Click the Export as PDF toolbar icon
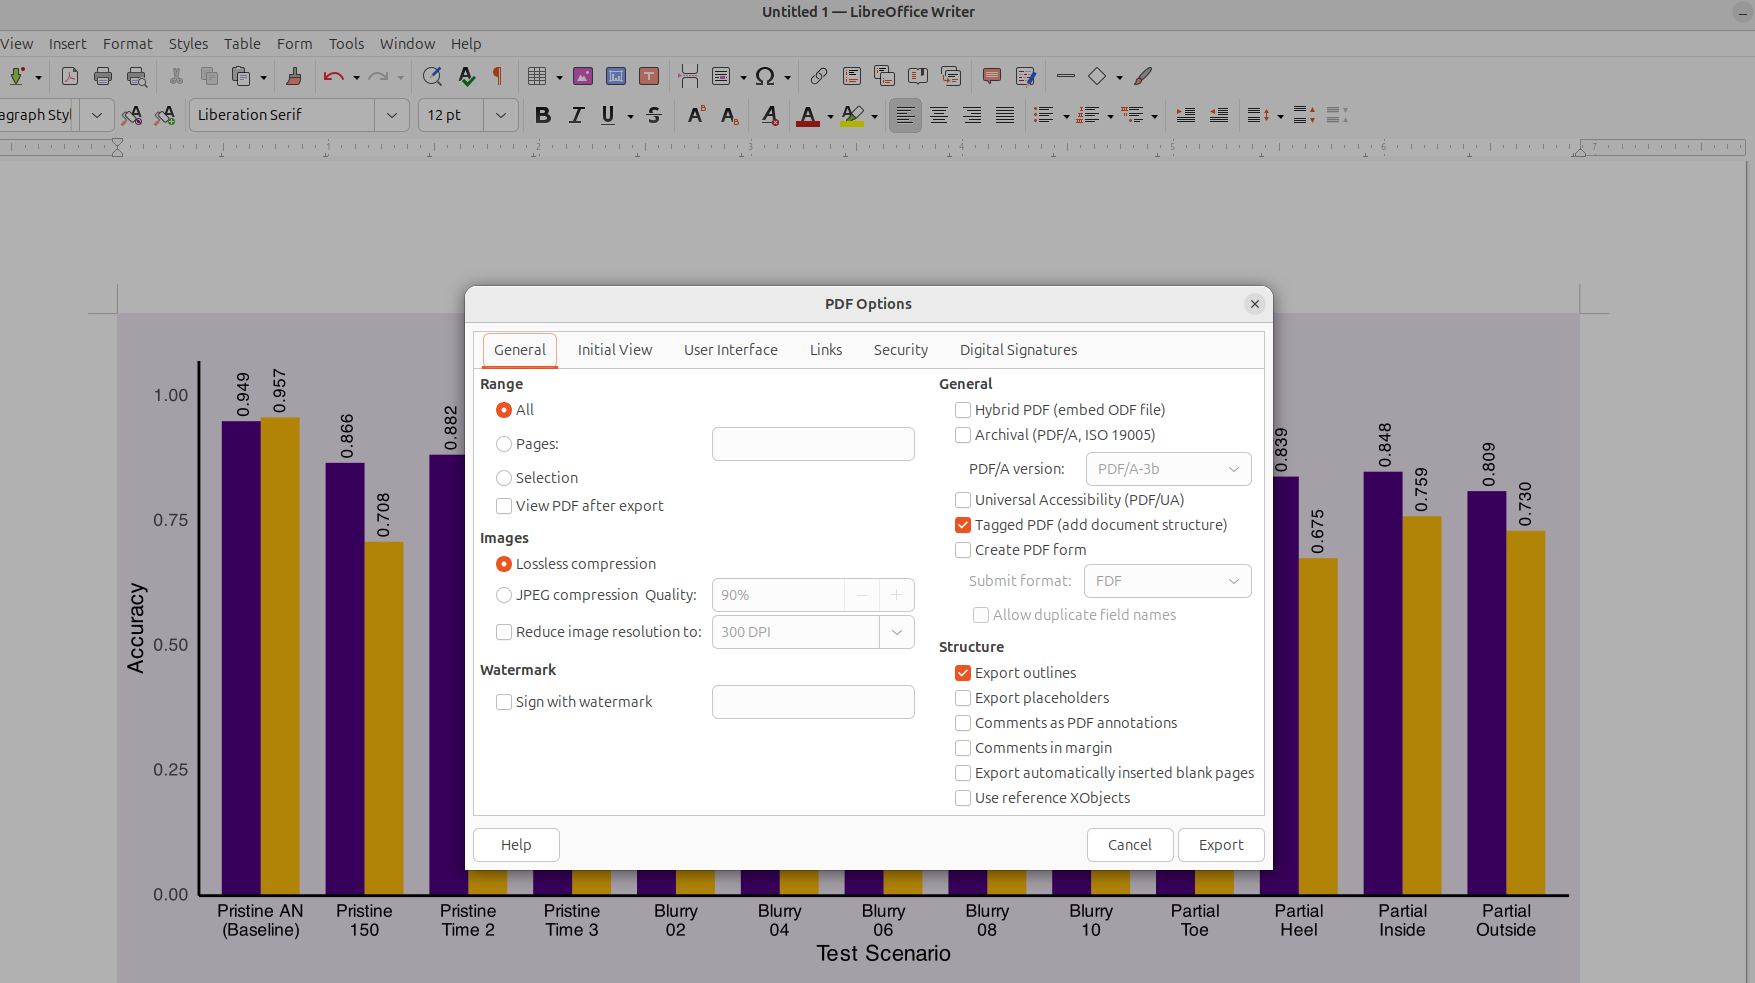The image size is (1755, 983). pos(70,76)
